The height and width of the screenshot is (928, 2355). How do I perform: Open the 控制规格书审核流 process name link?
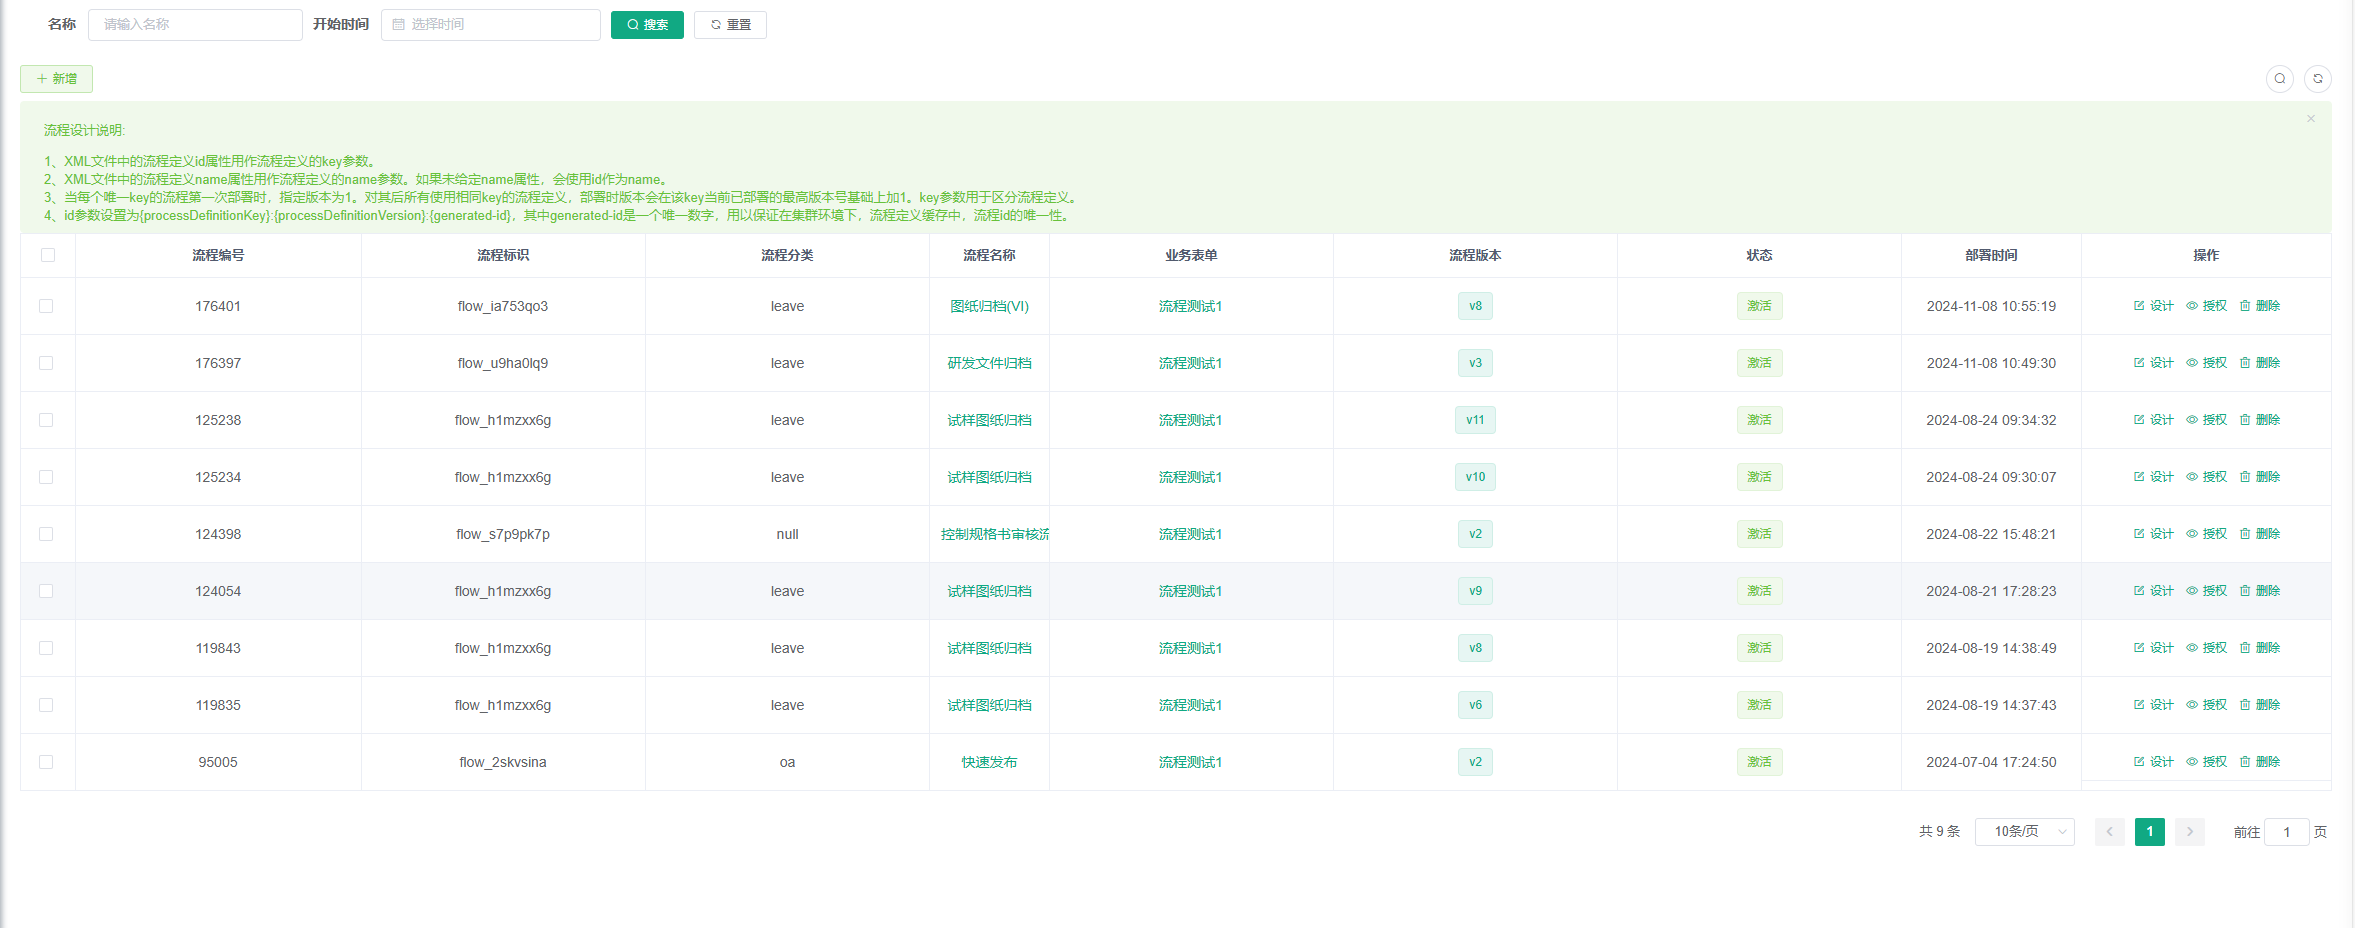(x=994, y=534)
